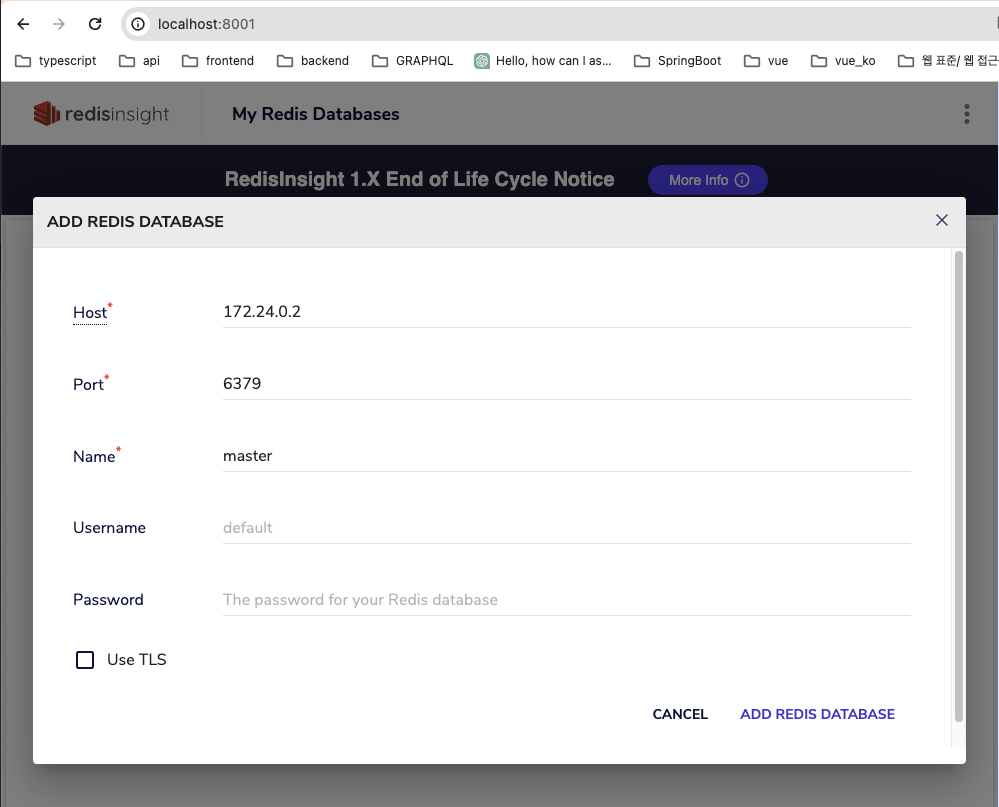Reload the page
This screenshot has height=807, width=999.
click(95, 22)
